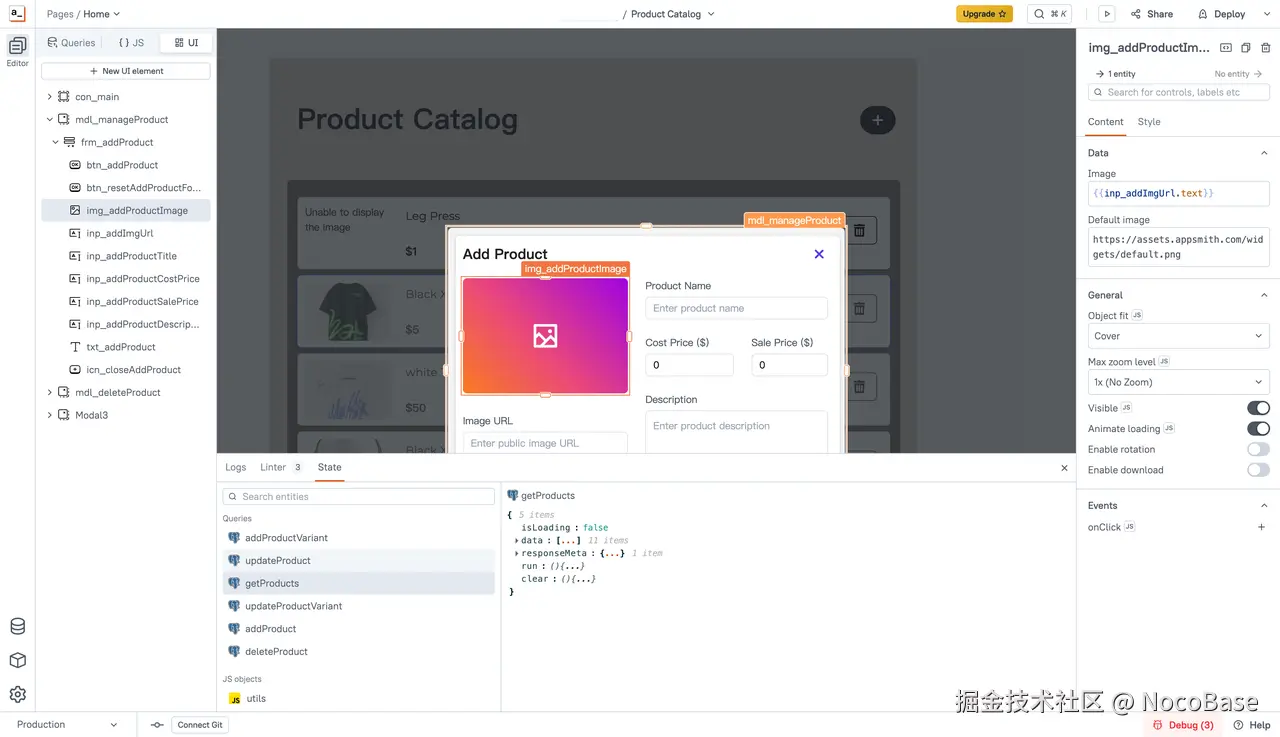Copy the widget using the copy icon

1245,48
